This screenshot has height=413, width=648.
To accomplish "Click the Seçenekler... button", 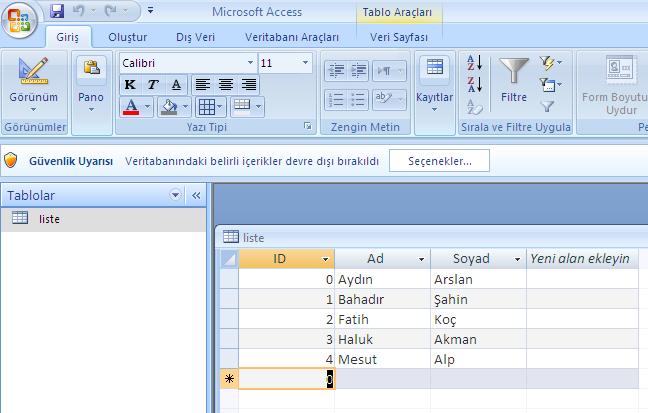I will tap(439, 161).
